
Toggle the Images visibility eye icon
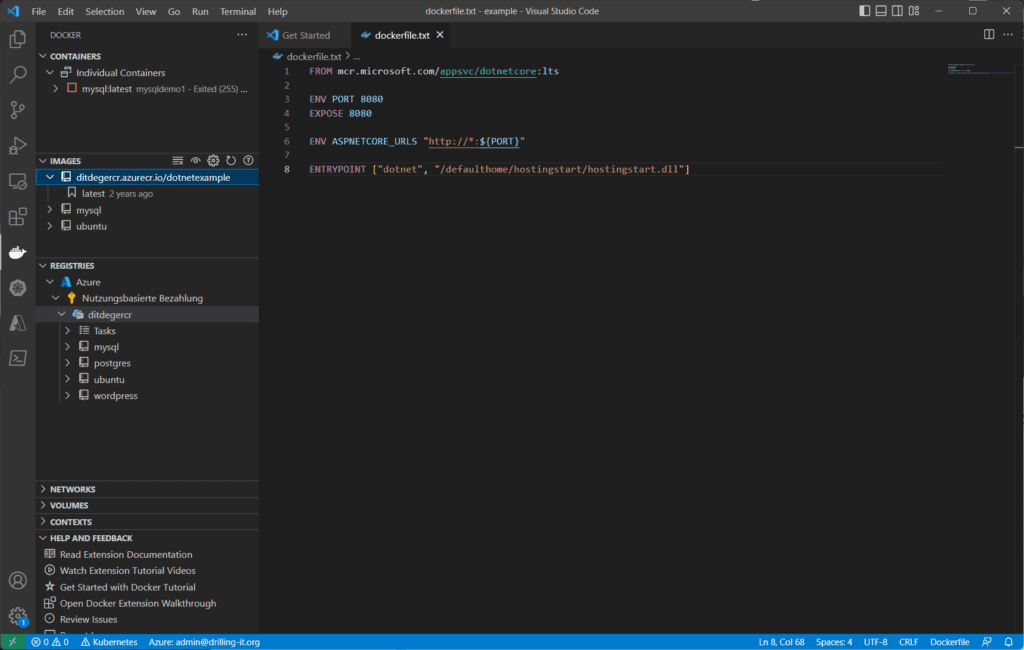coord(195,161)
